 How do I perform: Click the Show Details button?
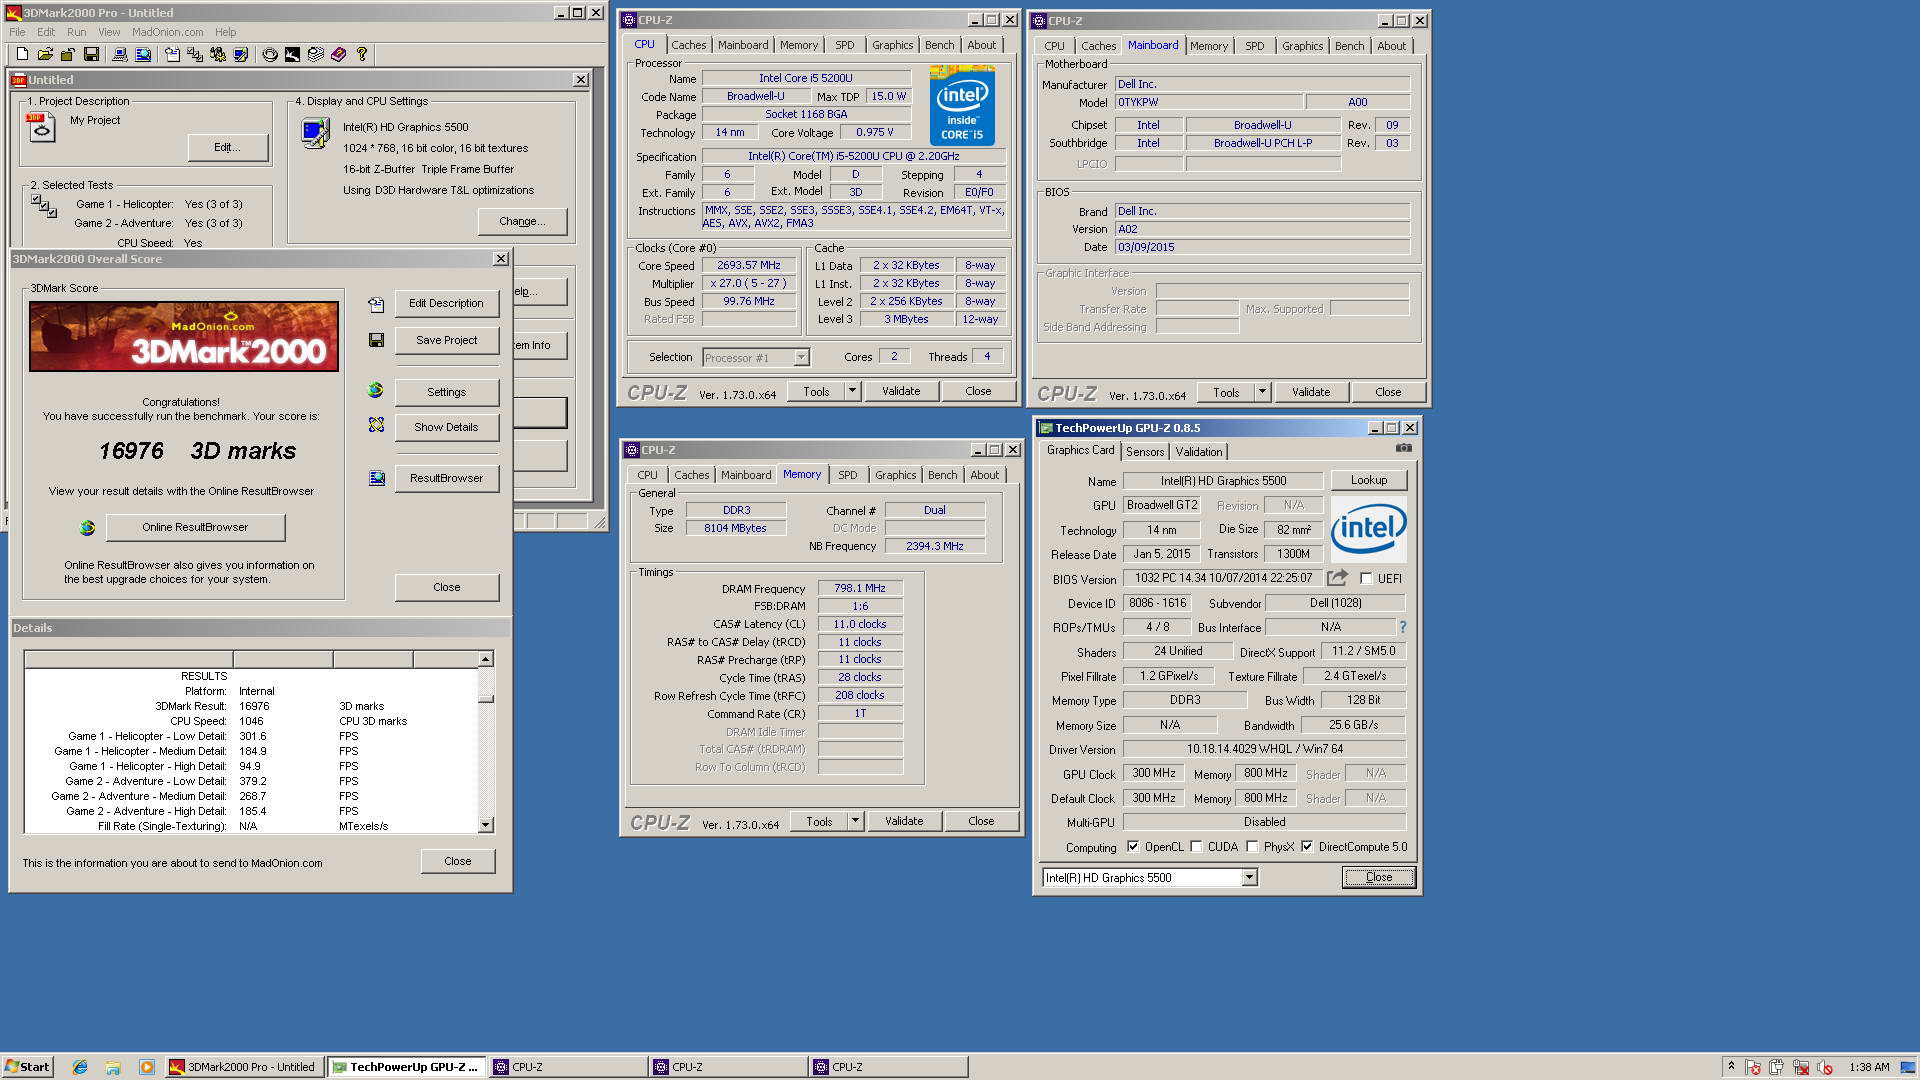click(x=446, y=427)
